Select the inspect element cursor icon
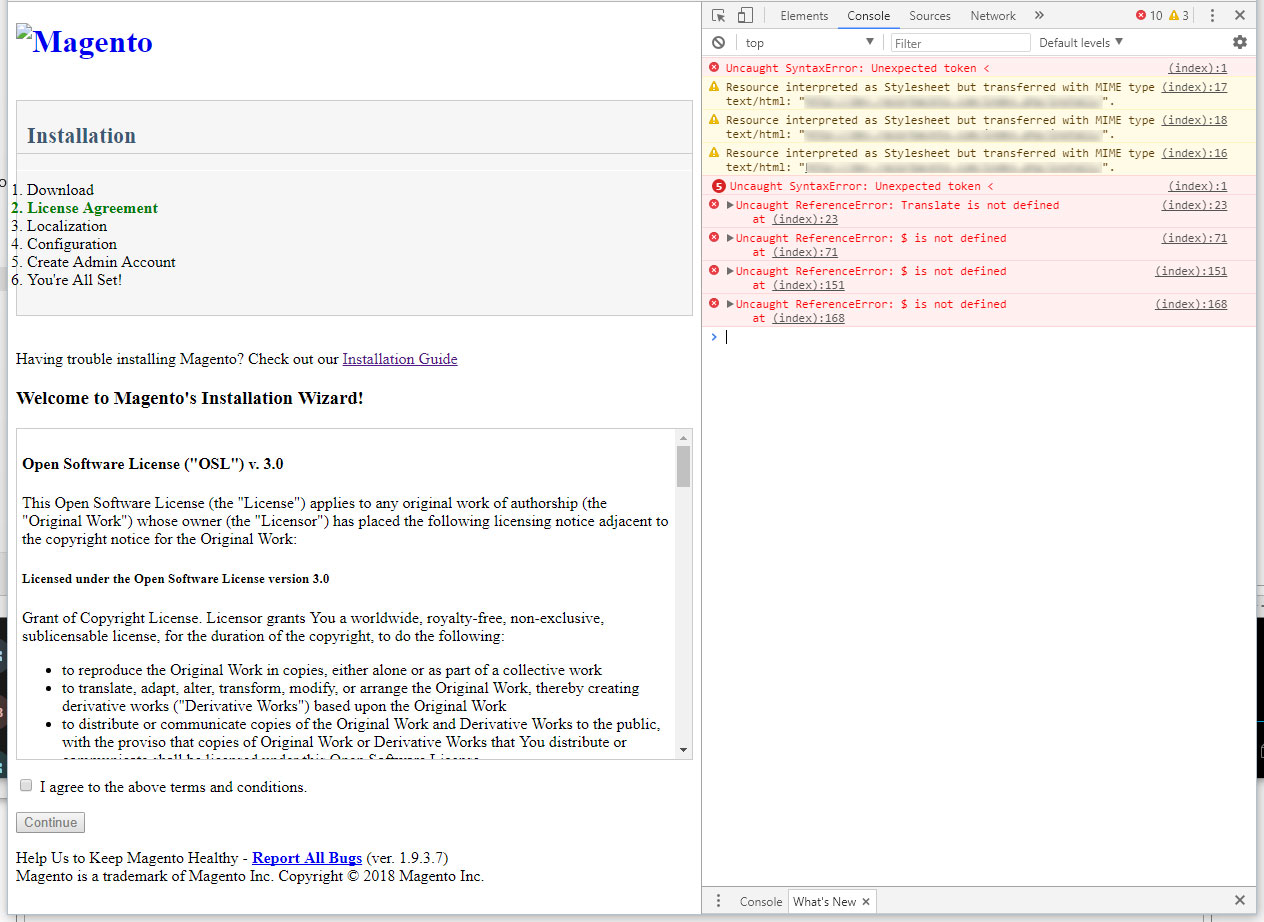The height and width of the screenshot is (922, 1264). tap(716, 15)
